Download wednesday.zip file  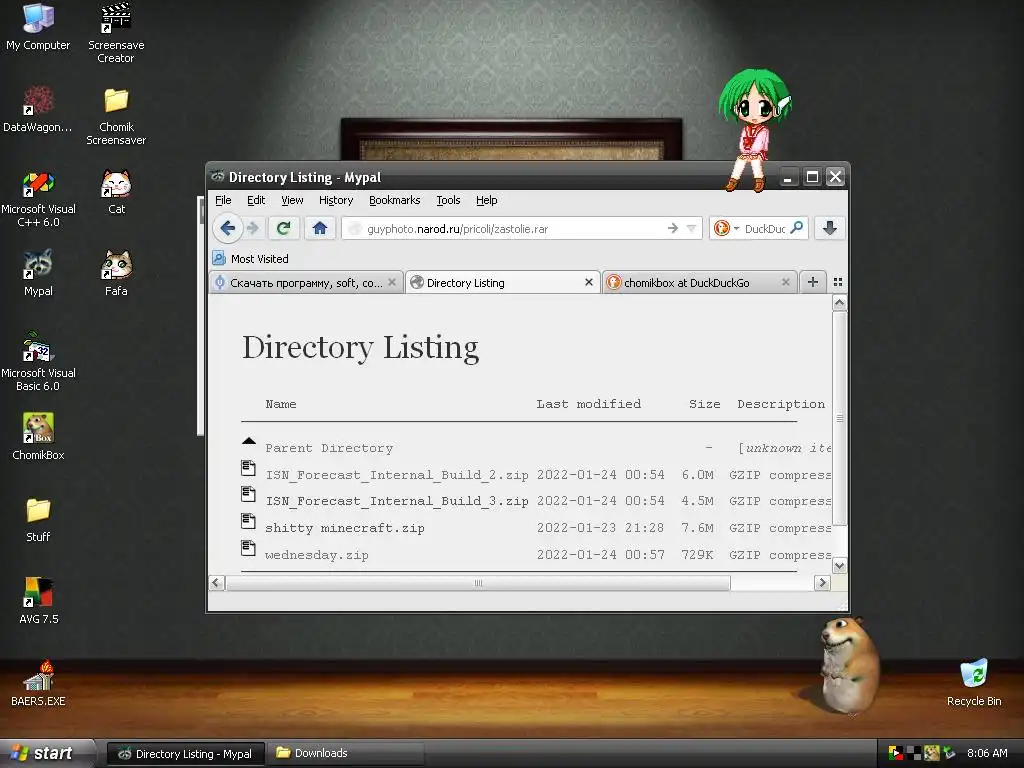317,555
